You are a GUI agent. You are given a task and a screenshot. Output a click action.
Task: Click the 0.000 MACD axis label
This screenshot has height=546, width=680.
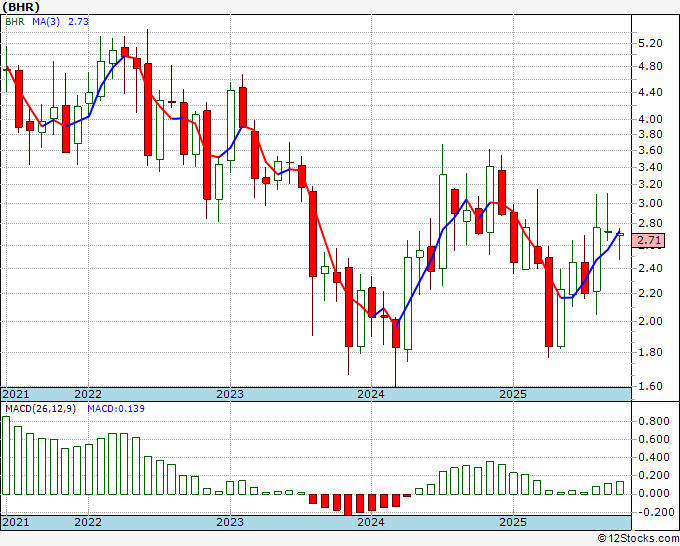point(653,494)
